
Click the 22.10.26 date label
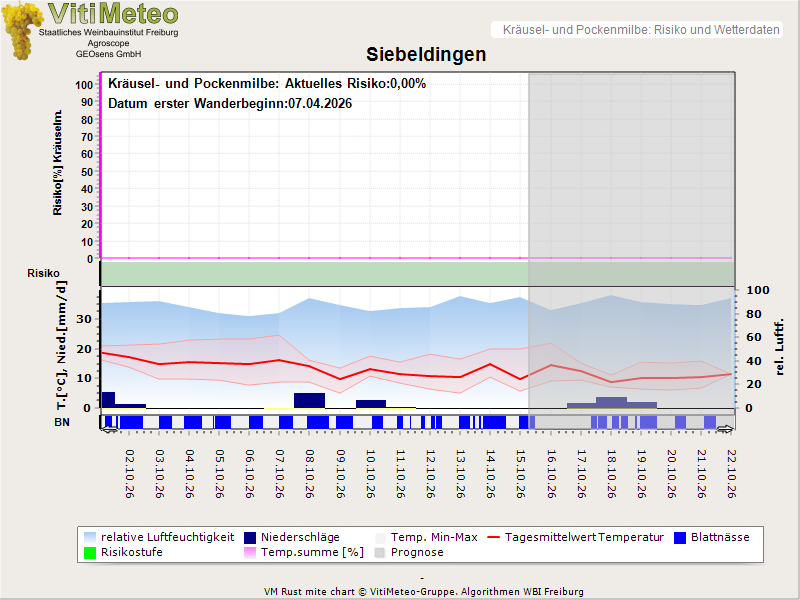pyautogui.click(x=732, y=474)
